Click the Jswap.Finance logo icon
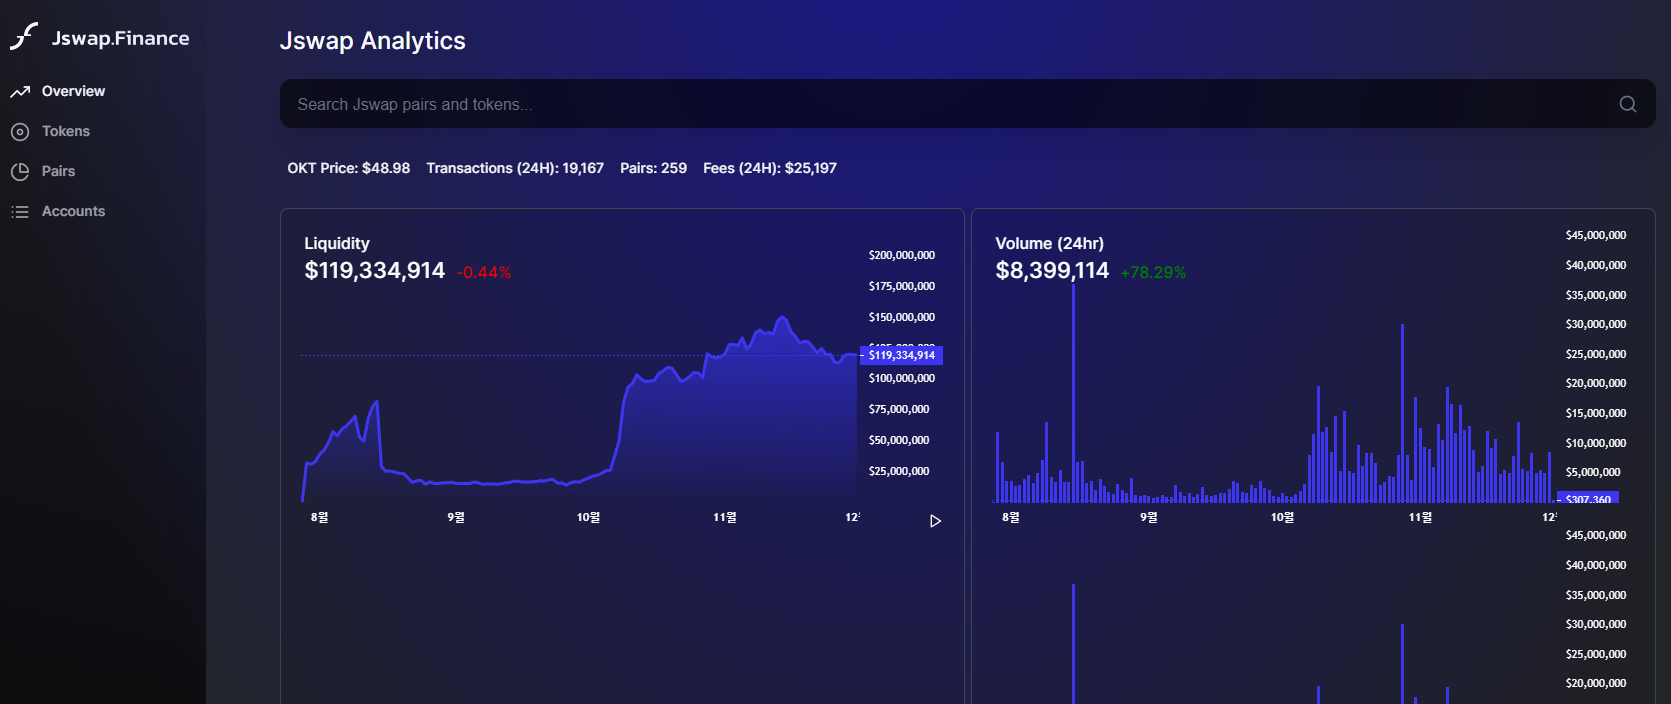Image resolution: width=1671 pixels, height=704 pixels. (24, 37)
